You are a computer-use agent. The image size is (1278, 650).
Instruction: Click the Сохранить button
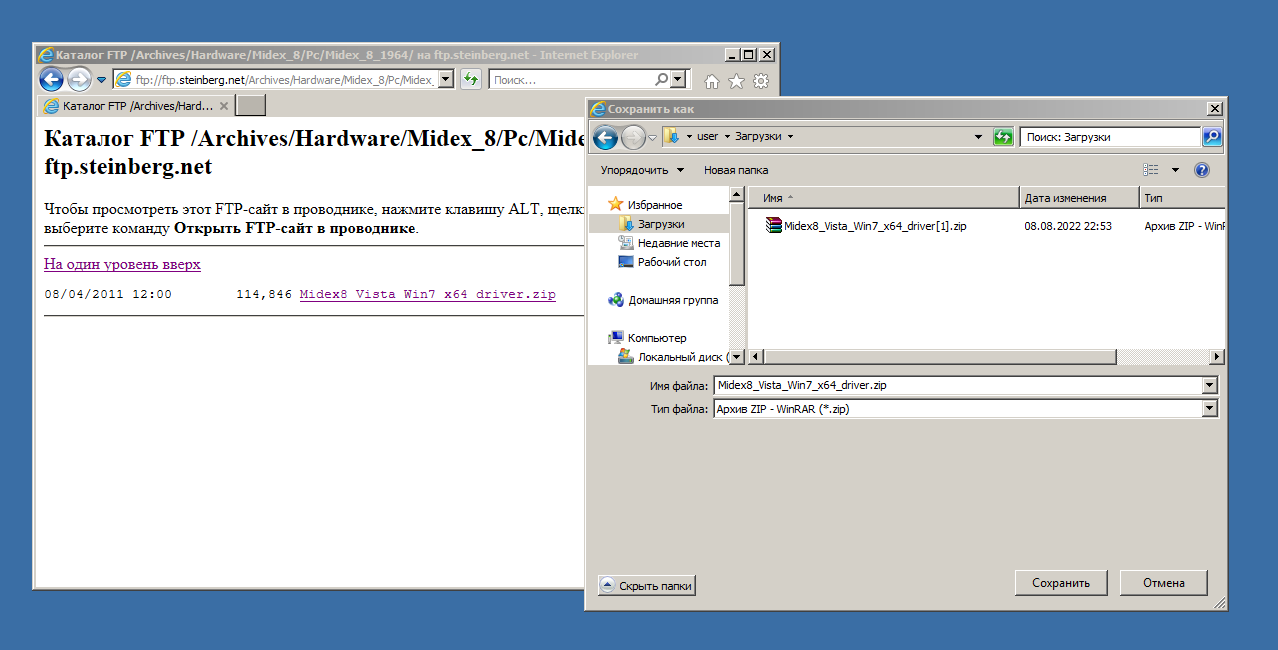pos(1060,583)
